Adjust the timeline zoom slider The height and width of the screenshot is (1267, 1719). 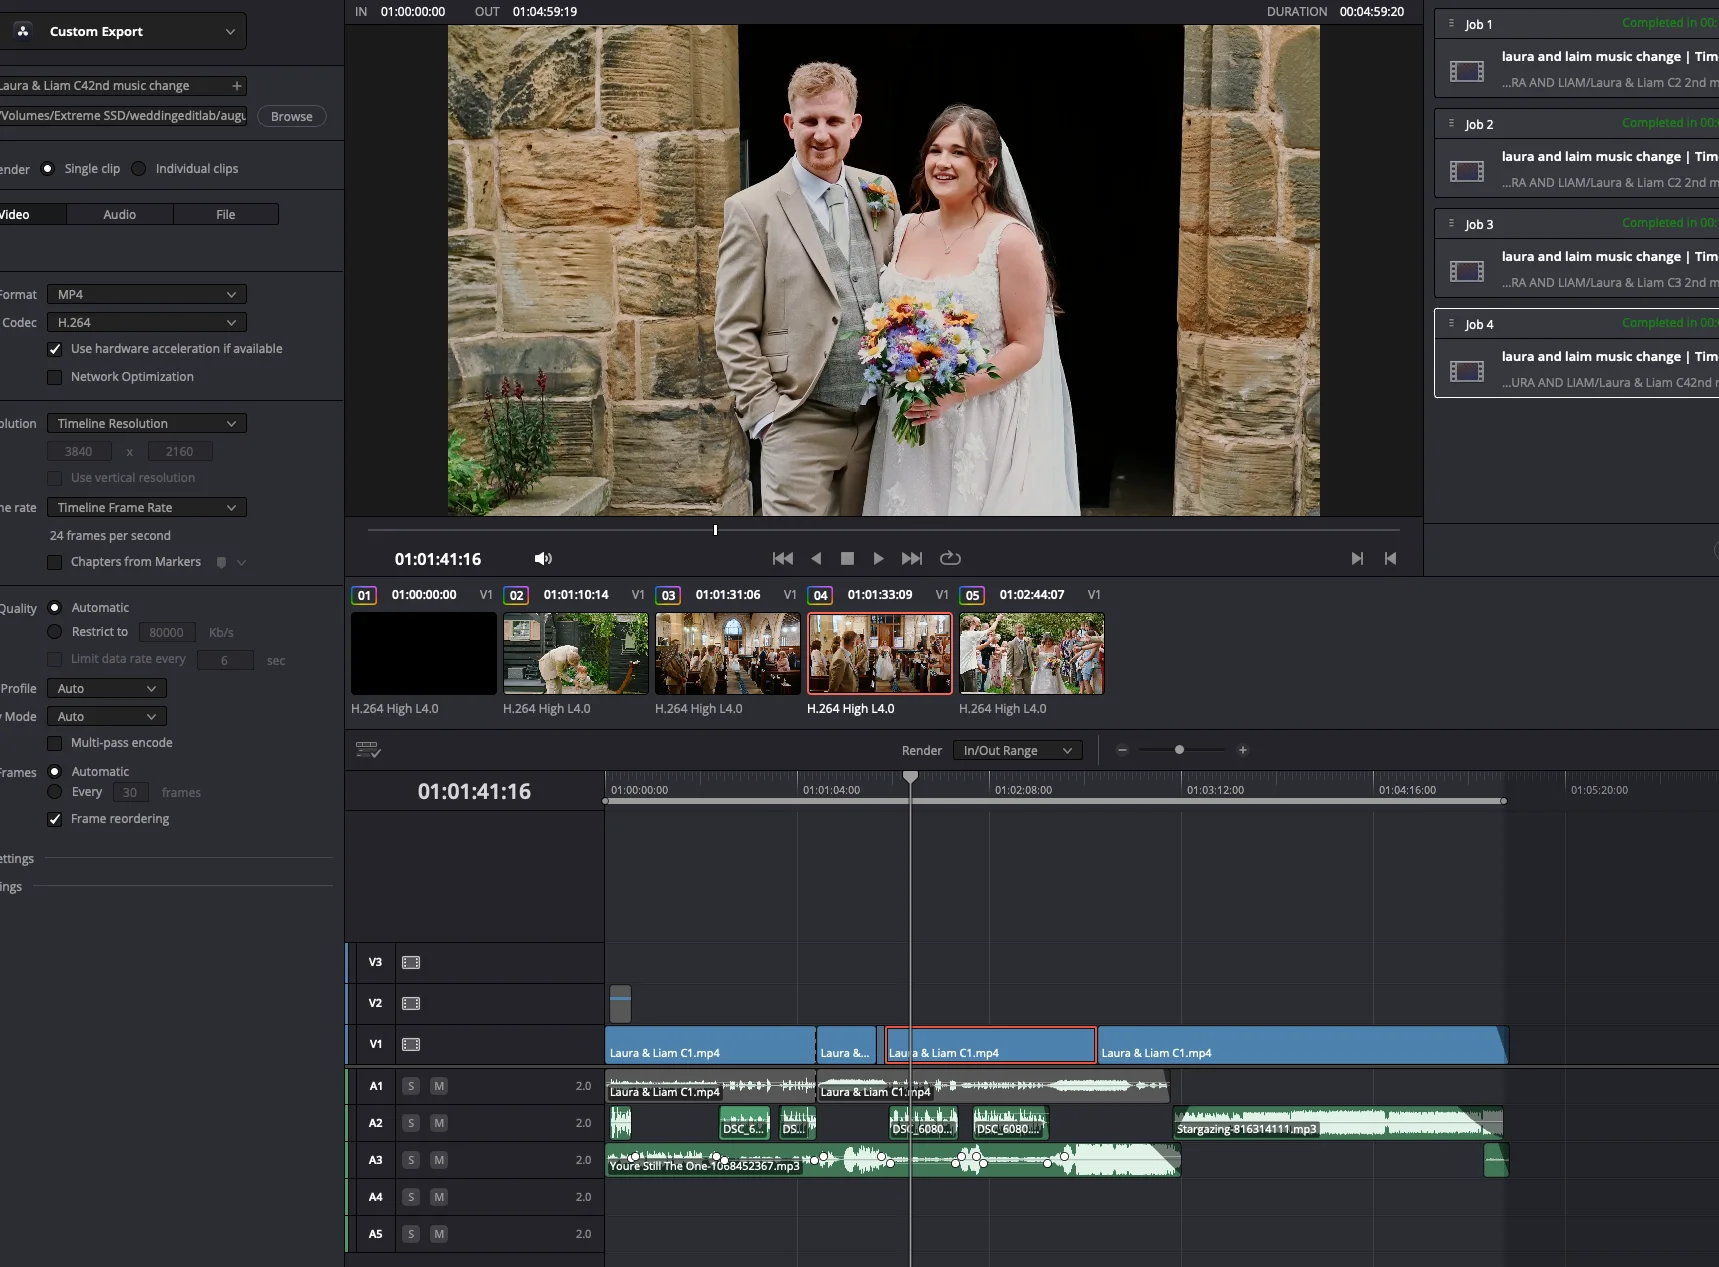(1179, 750)
